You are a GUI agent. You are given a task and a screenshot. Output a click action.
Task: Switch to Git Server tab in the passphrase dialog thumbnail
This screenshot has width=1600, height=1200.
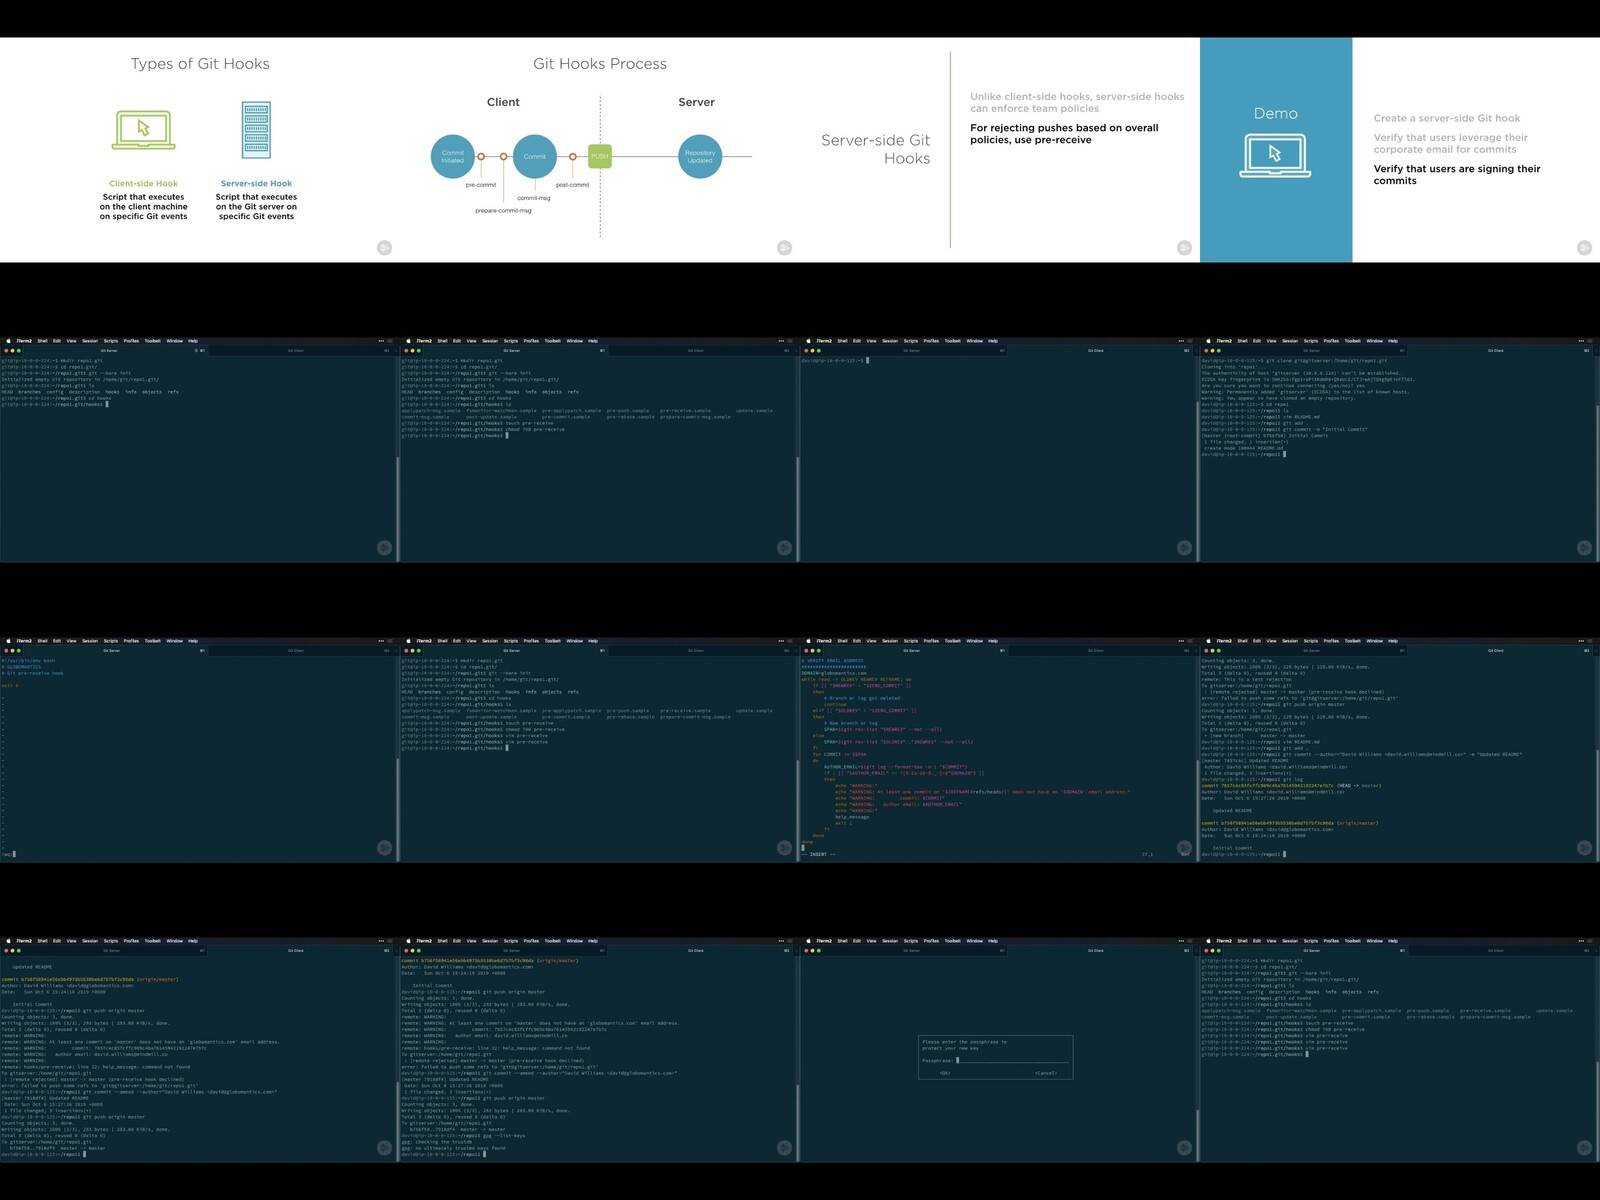[x=912, y=950]
